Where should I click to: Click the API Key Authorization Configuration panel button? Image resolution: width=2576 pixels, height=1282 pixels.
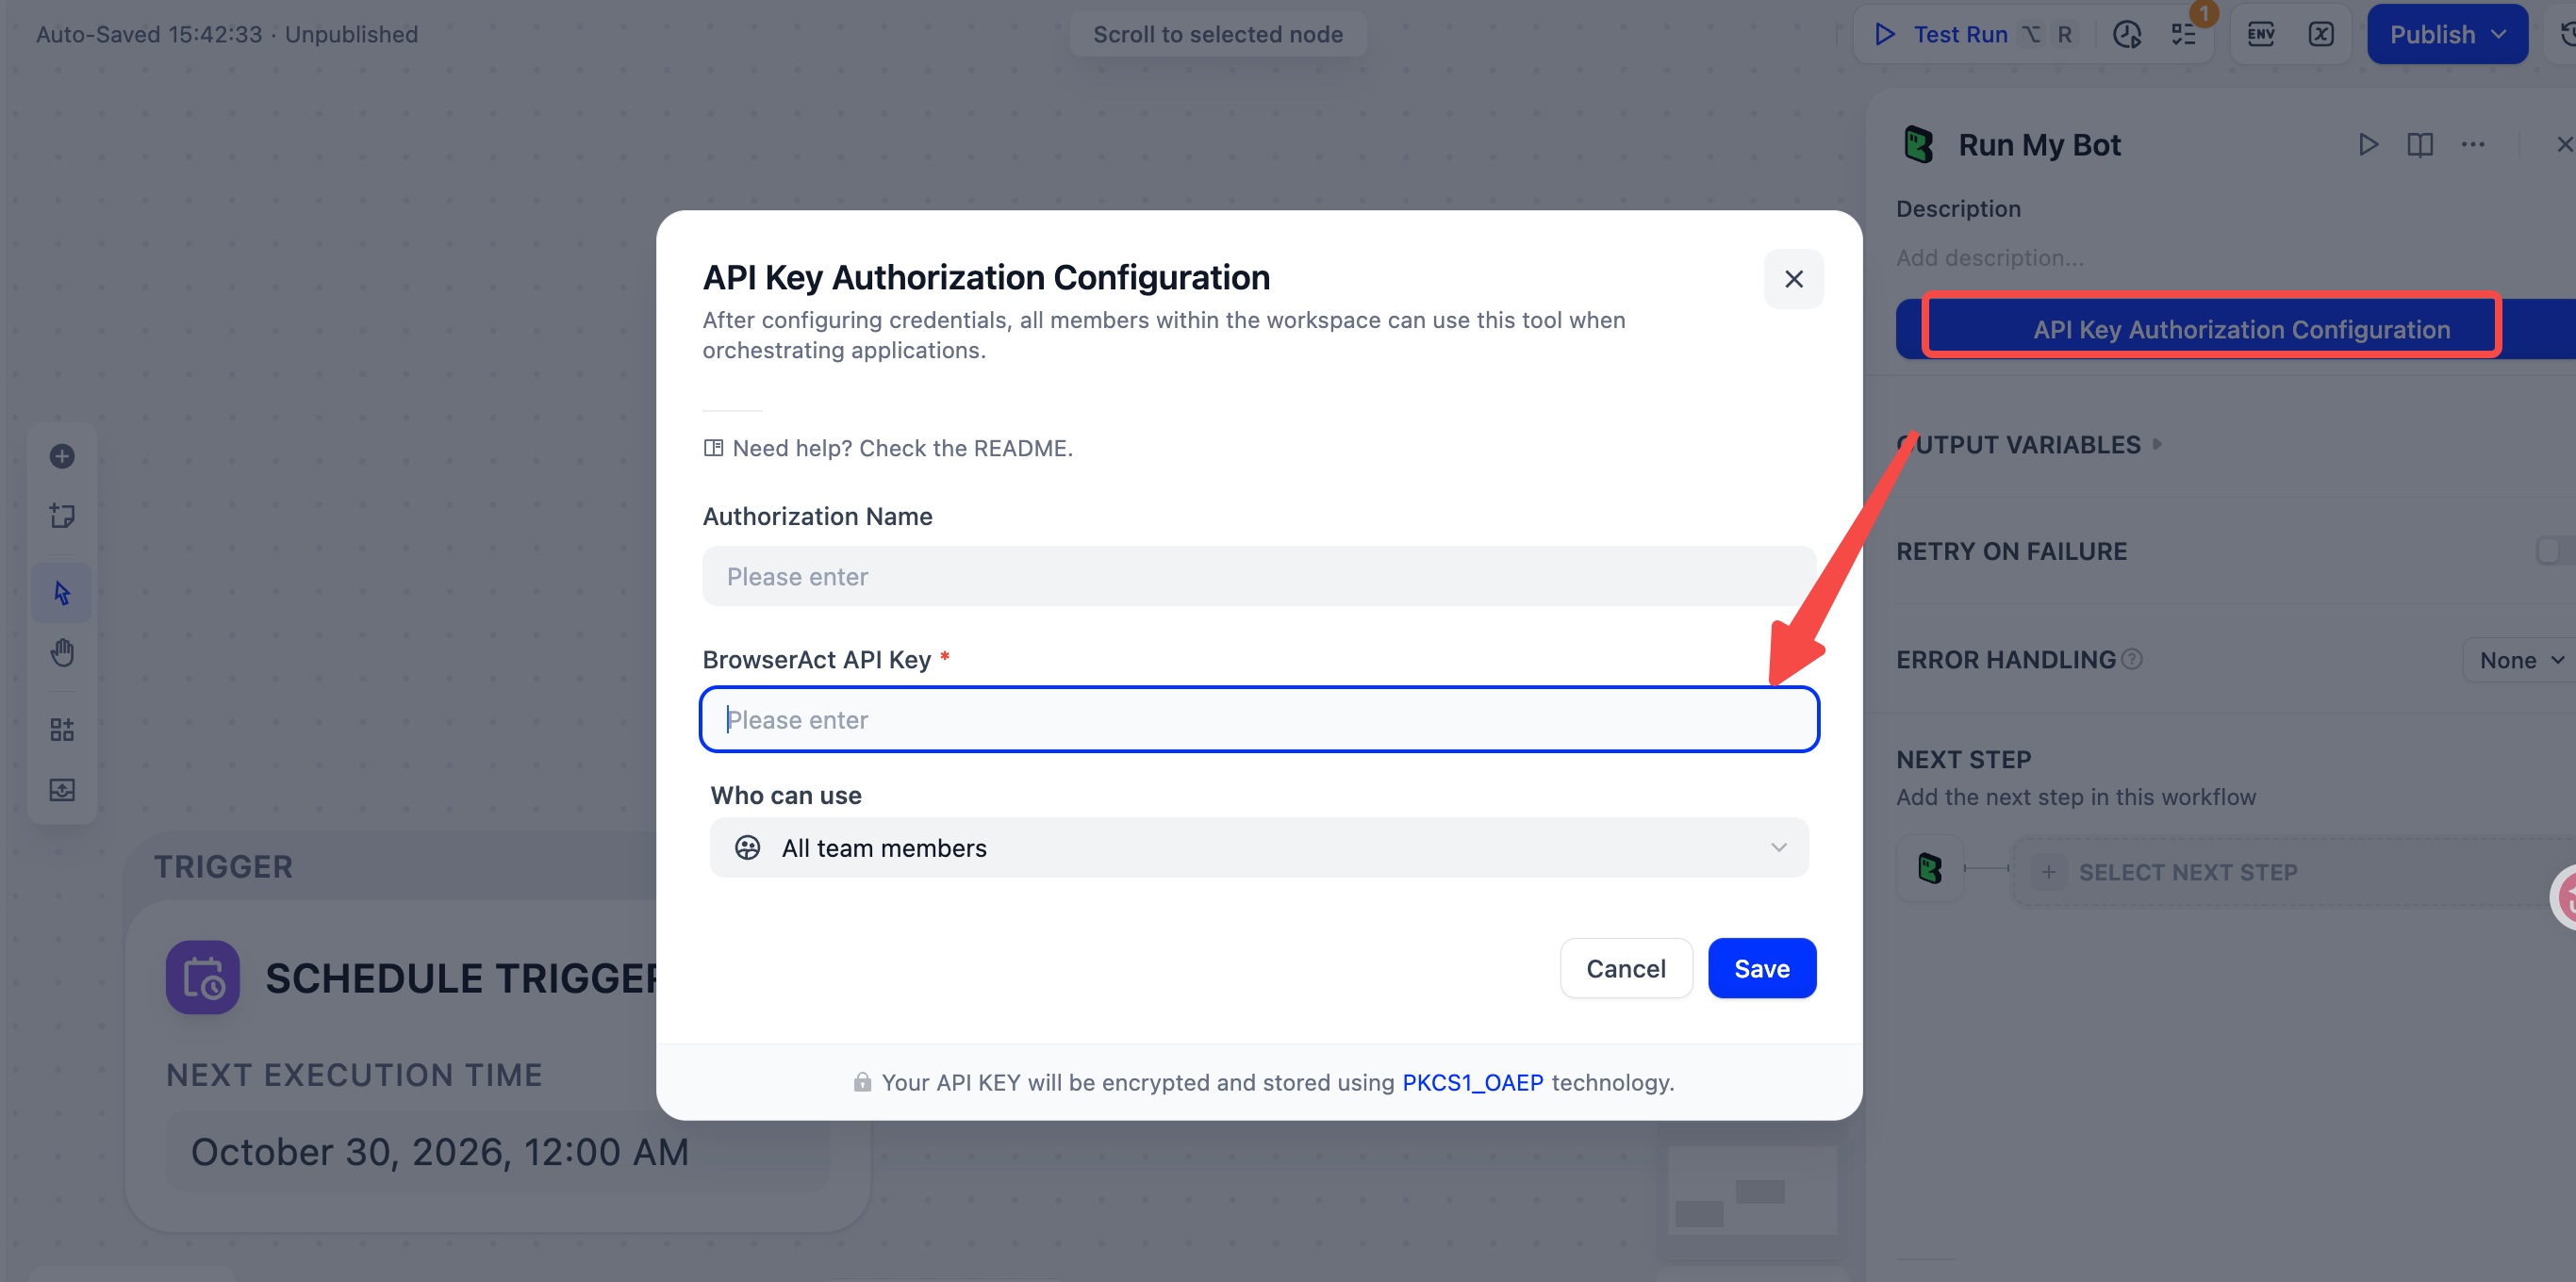pos(2235,329)
